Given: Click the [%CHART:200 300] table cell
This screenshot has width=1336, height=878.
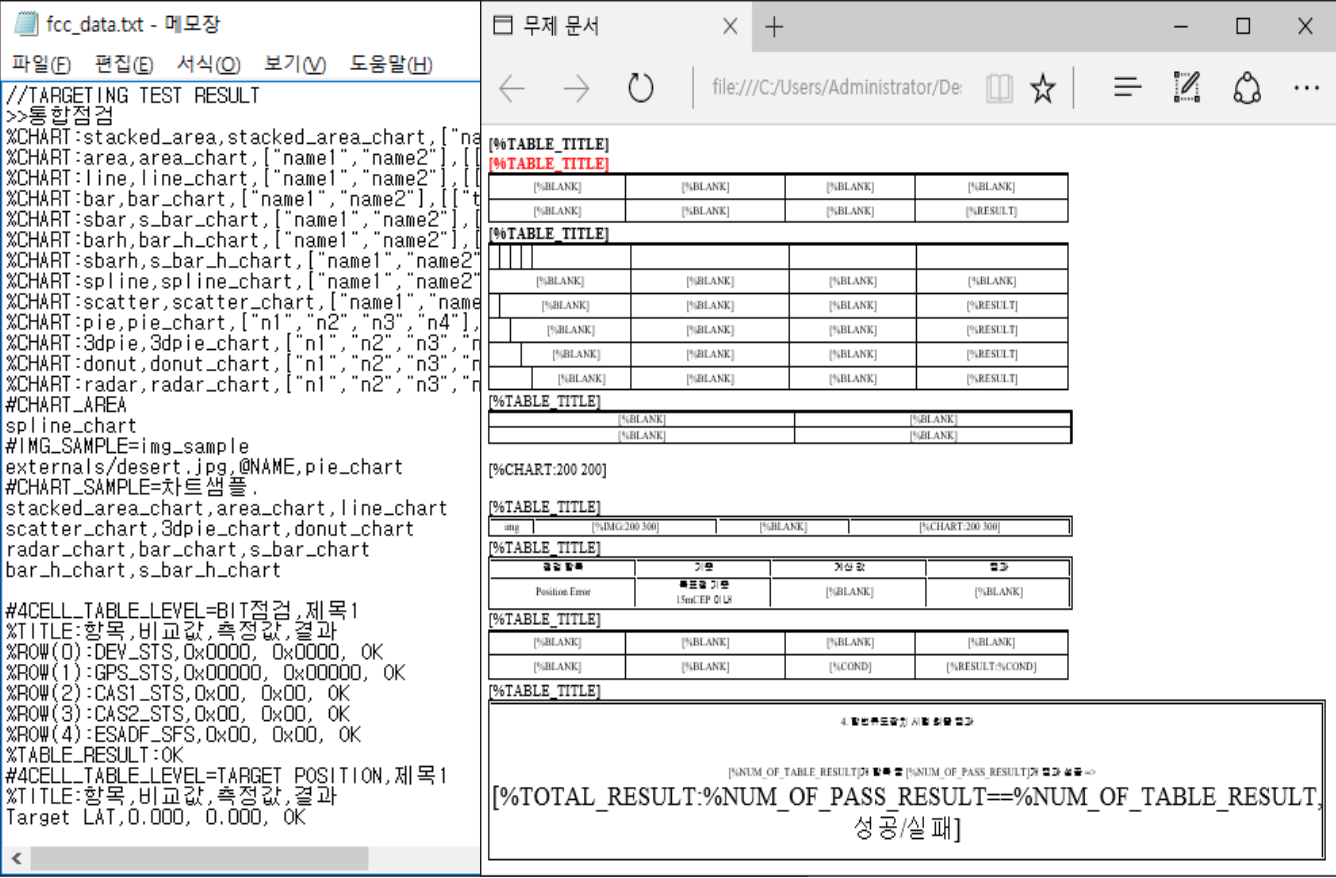Looking at the screenshot, I should tap(959, 527).
